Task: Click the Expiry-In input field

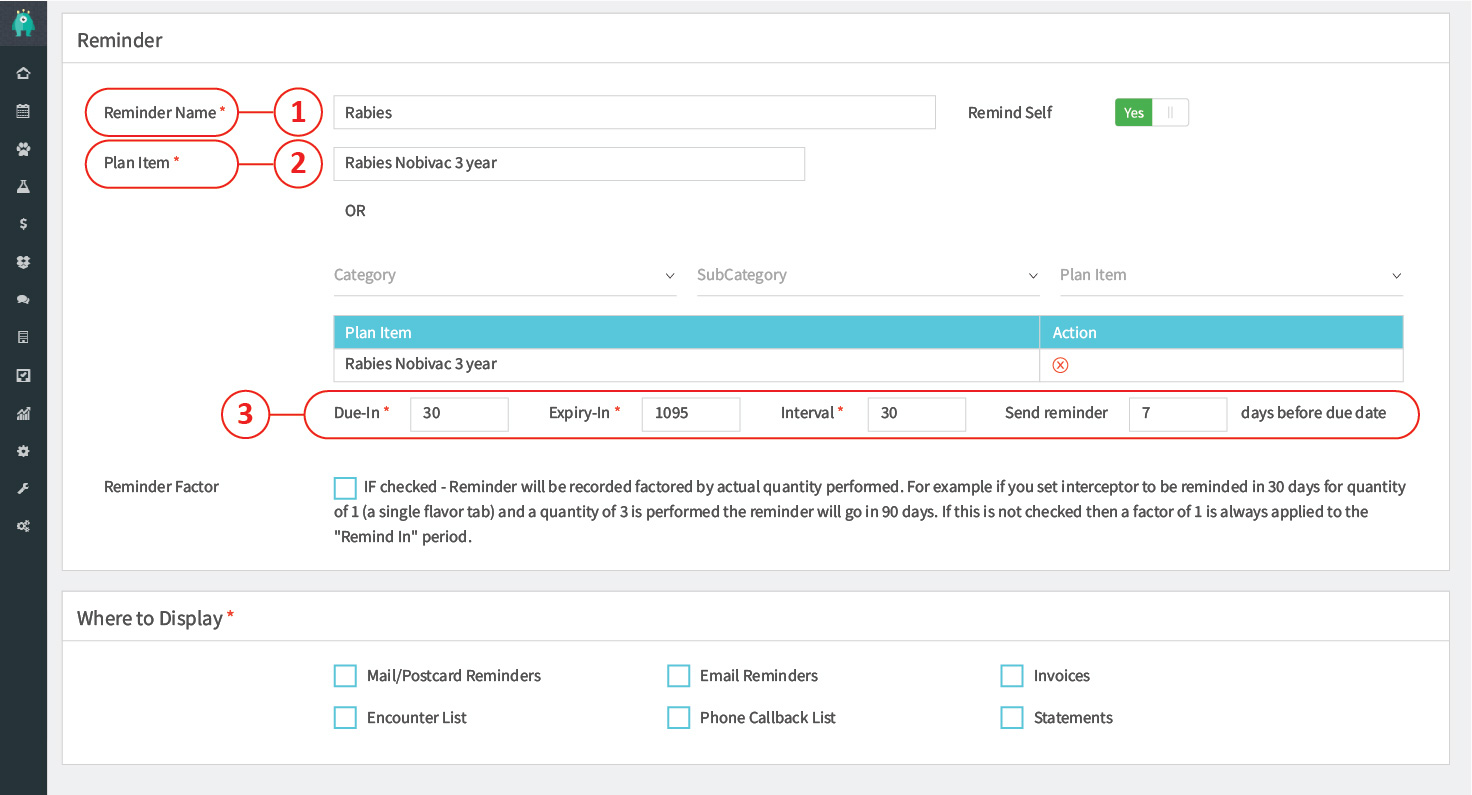Action: coord(691,413)
